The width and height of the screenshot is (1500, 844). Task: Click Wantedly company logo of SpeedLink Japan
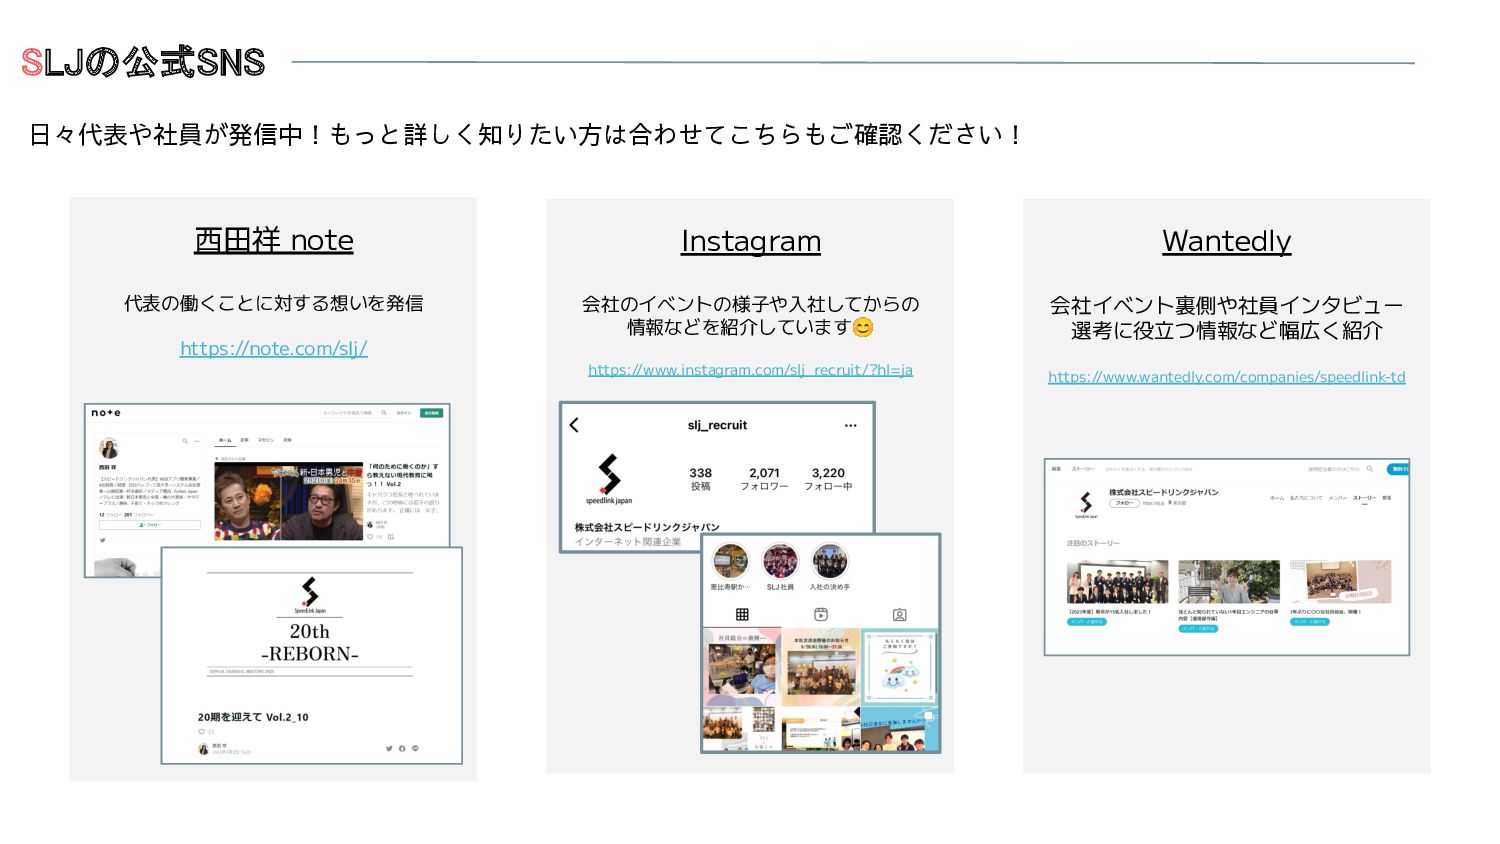pos(1086,505)
